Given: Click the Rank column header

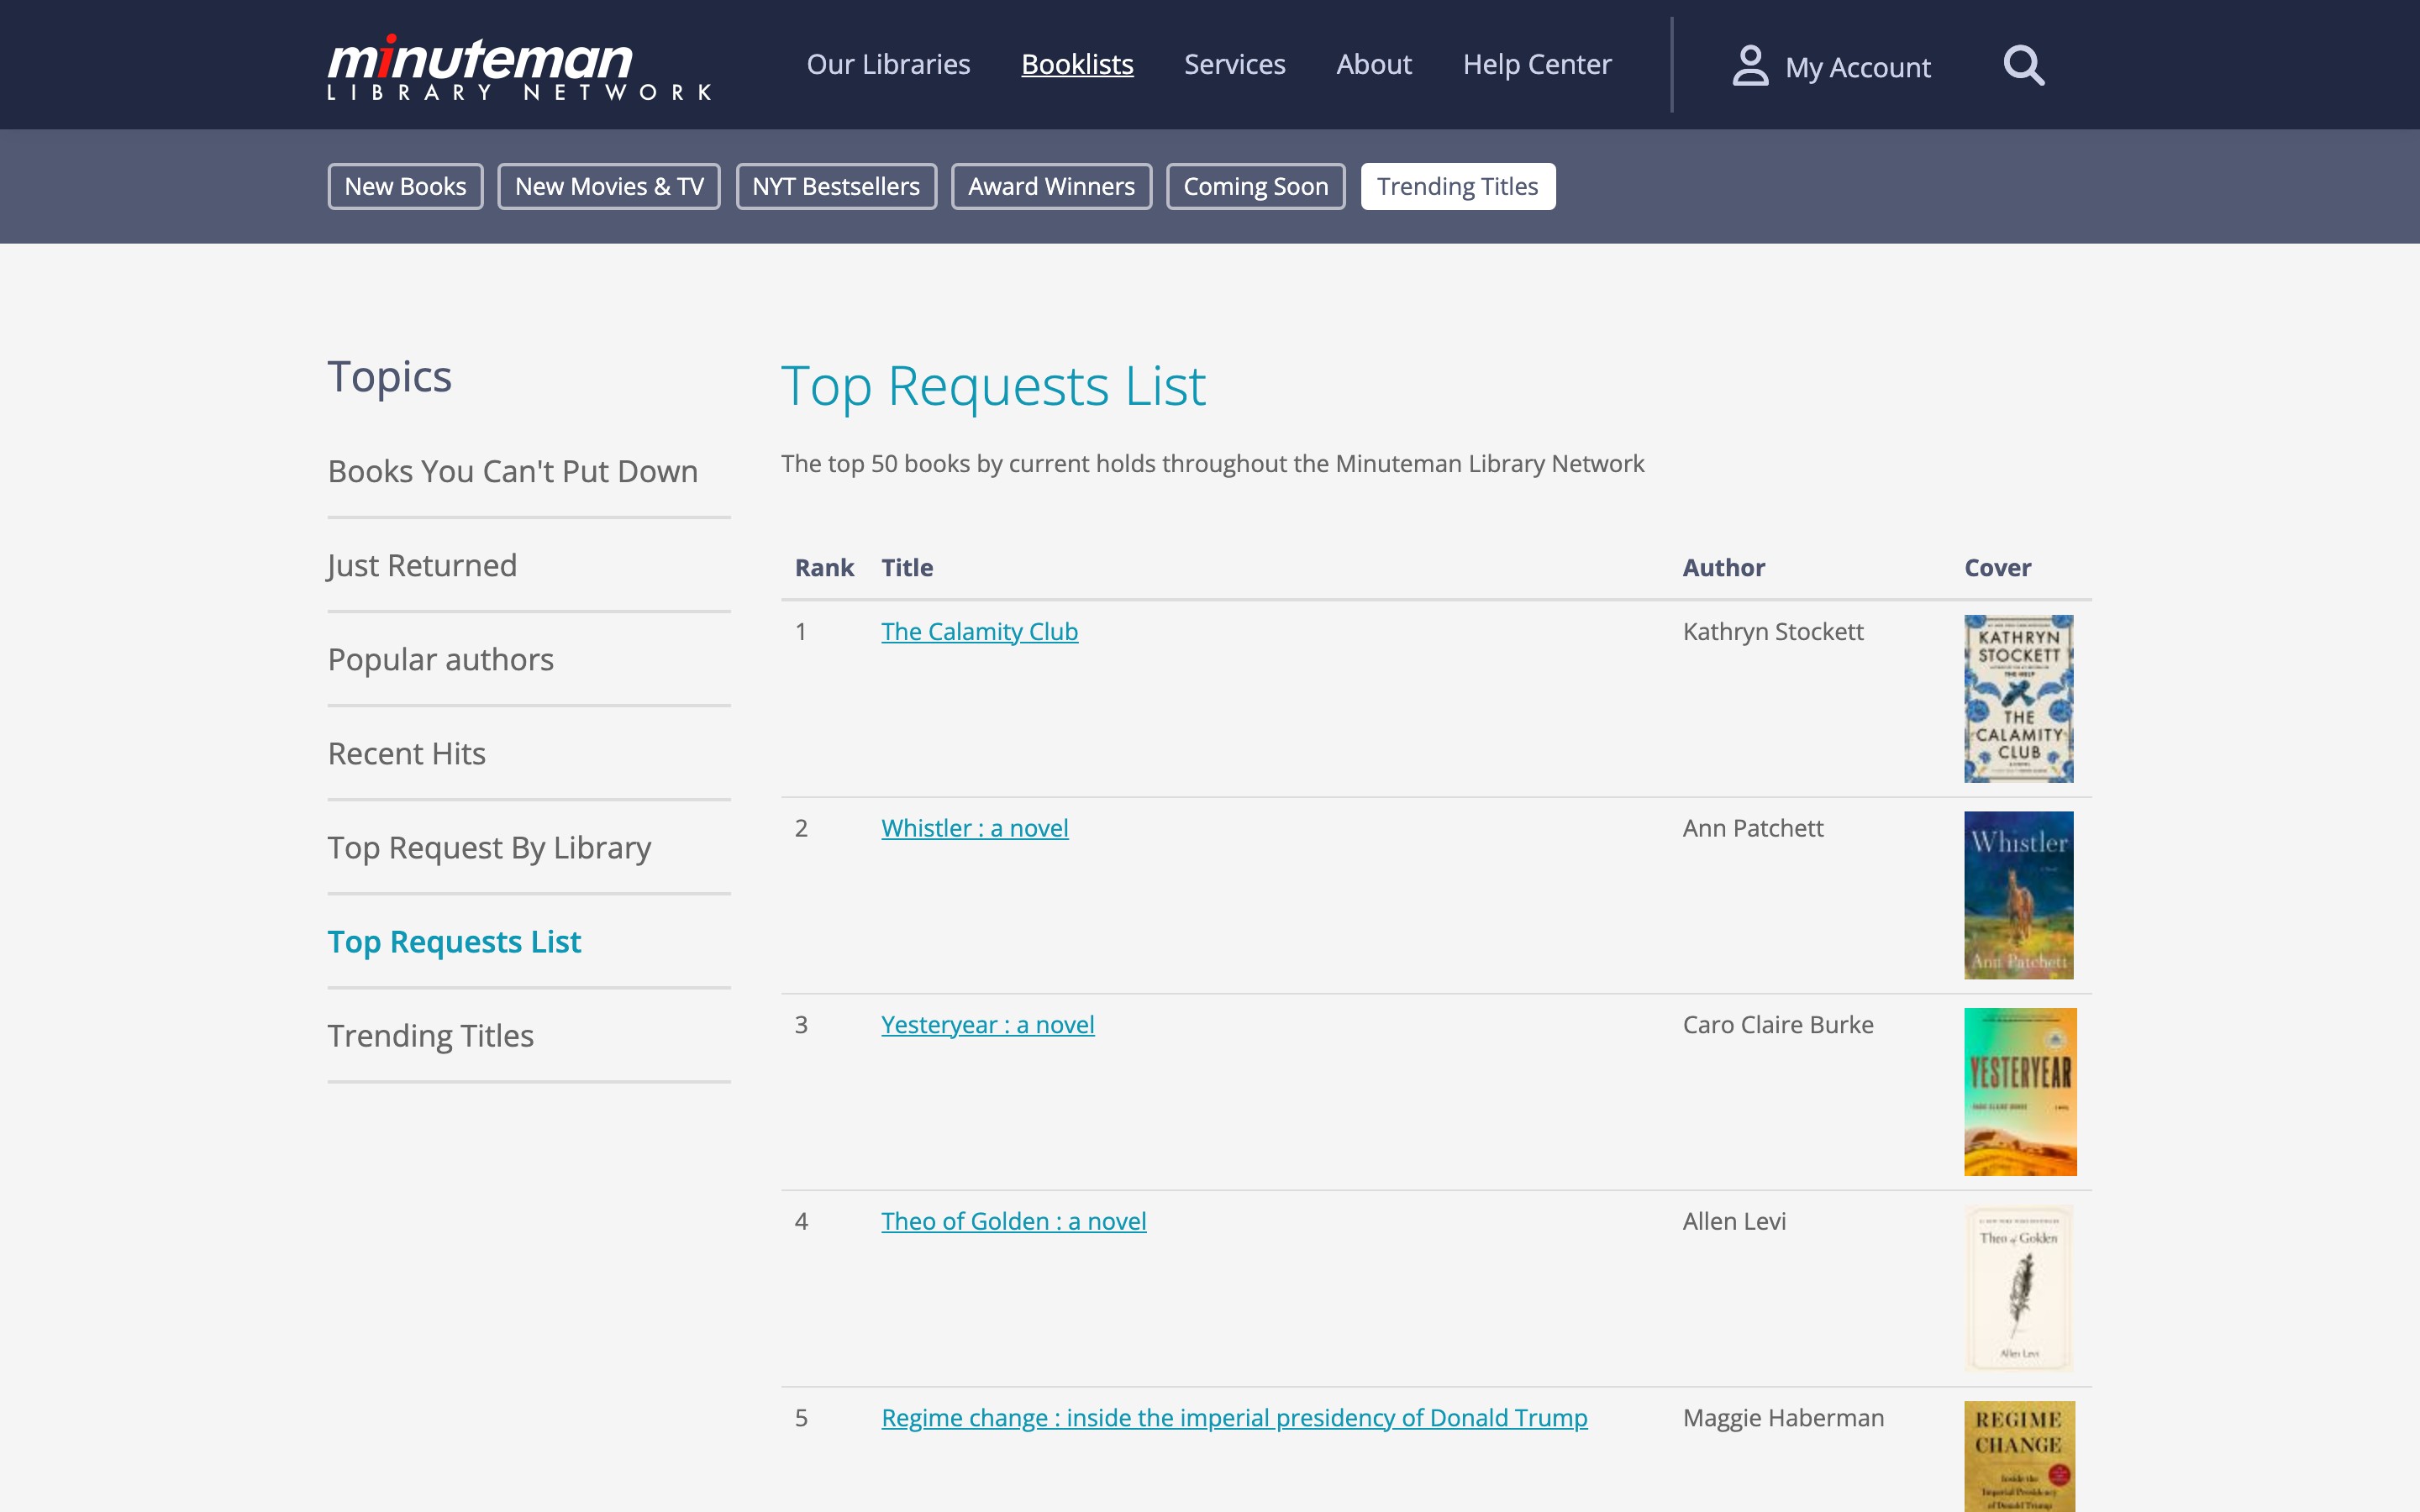Looking at the screenshot, I should 824,568.
